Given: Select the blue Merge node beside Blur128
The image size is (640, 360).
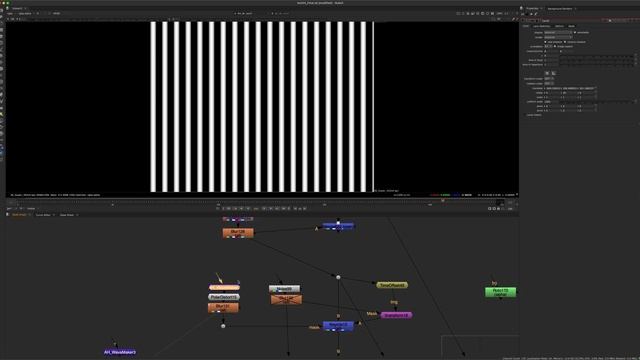Looking at the screenshot, I should click(338, 226).
